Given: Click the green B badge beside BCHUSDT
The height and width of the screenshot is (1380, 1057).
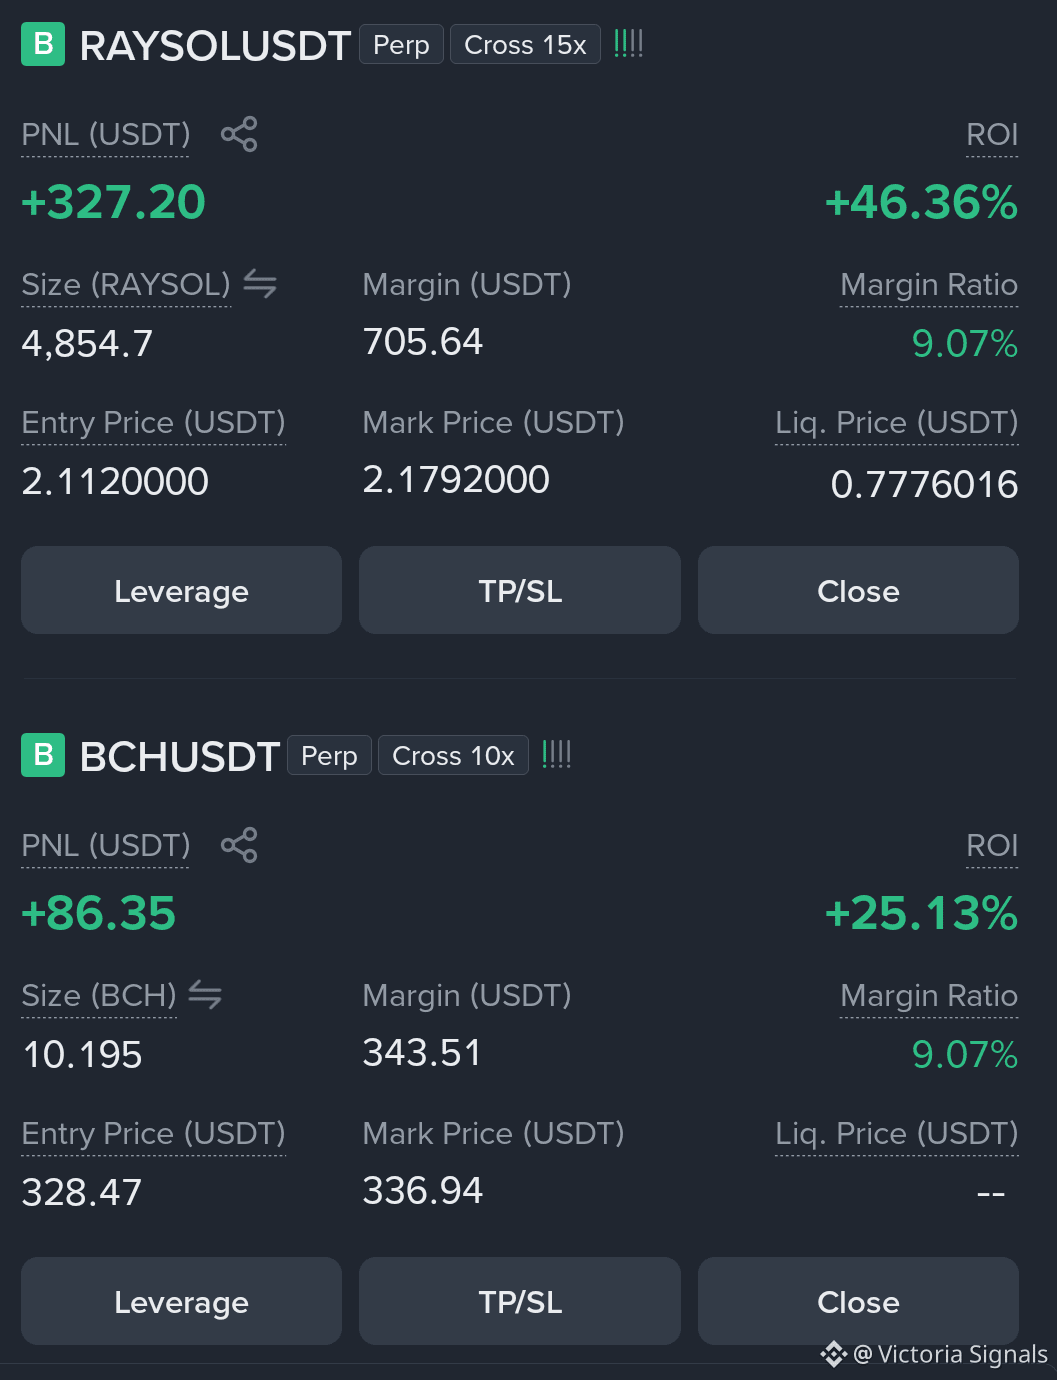Looking at the screenshot, I should click(x=43, y=755).
